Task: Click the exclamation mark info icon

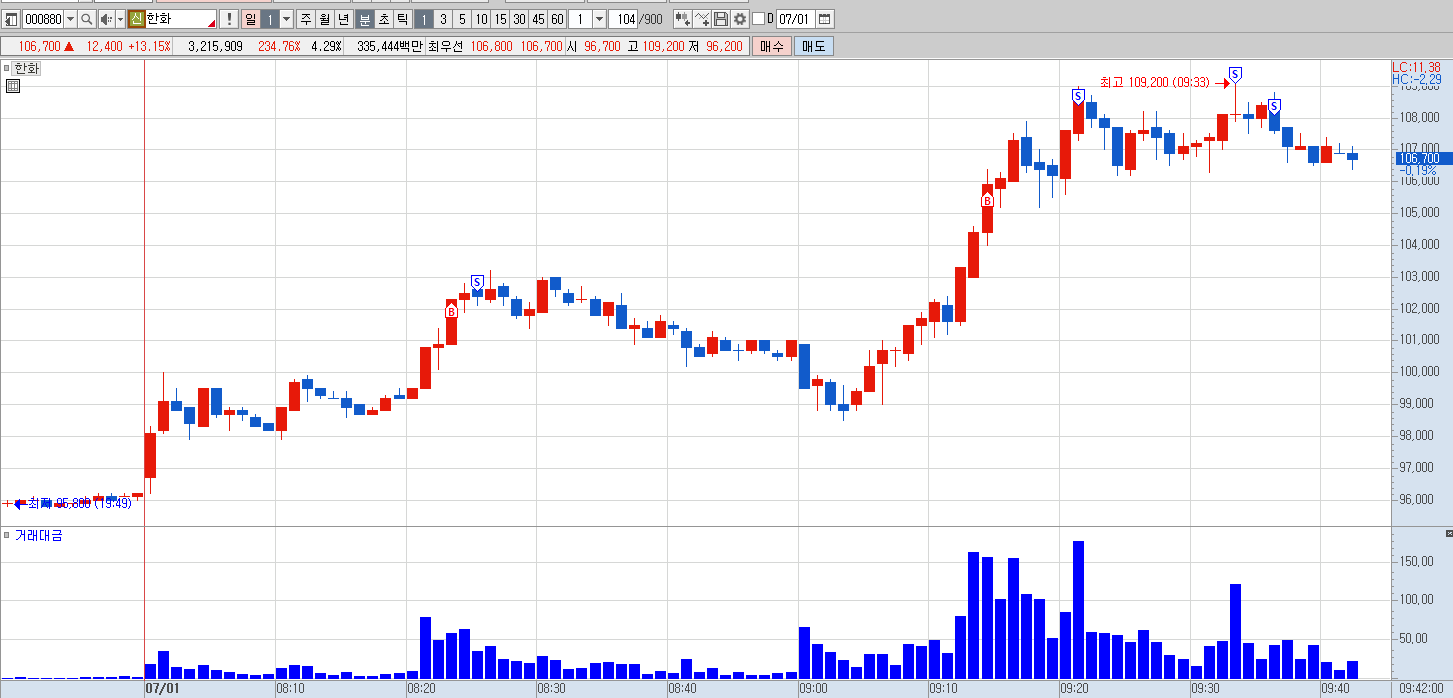Action: tap(228, 19)
